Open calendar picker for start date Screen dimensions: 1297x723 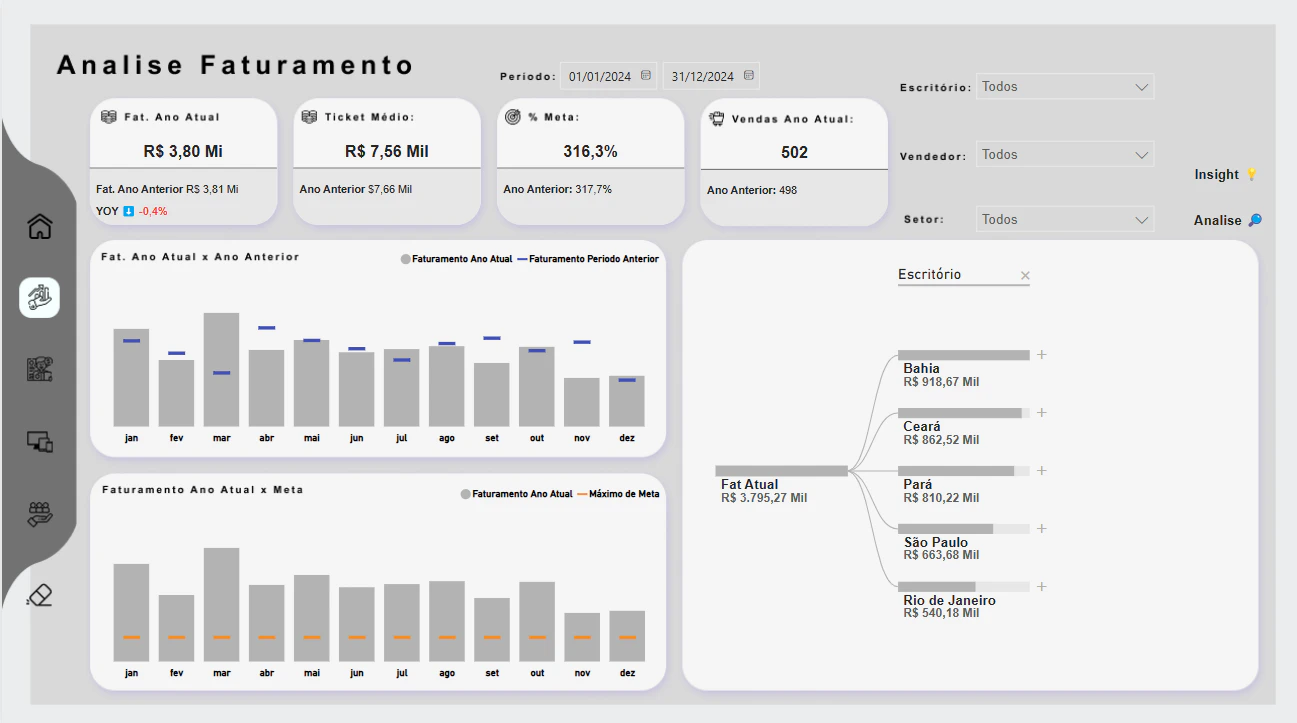pos(646,75)
